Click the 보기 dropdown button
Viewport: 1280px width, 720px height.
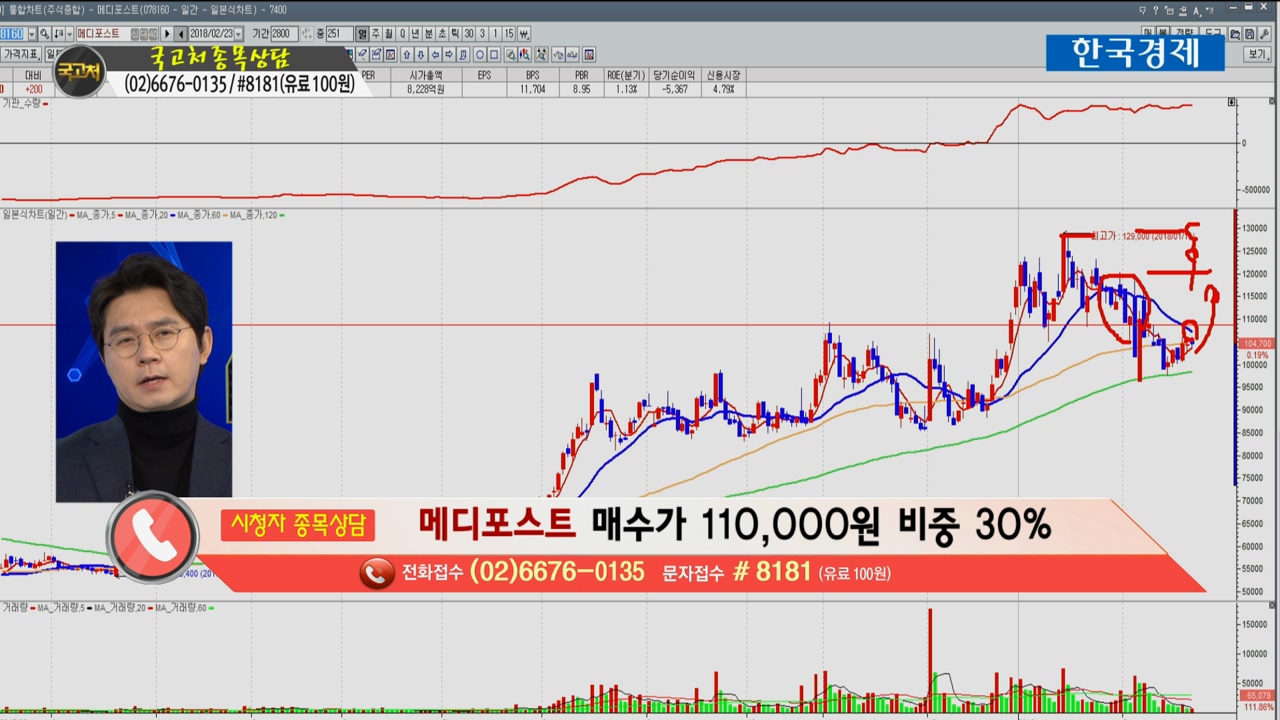point(1257,54)
